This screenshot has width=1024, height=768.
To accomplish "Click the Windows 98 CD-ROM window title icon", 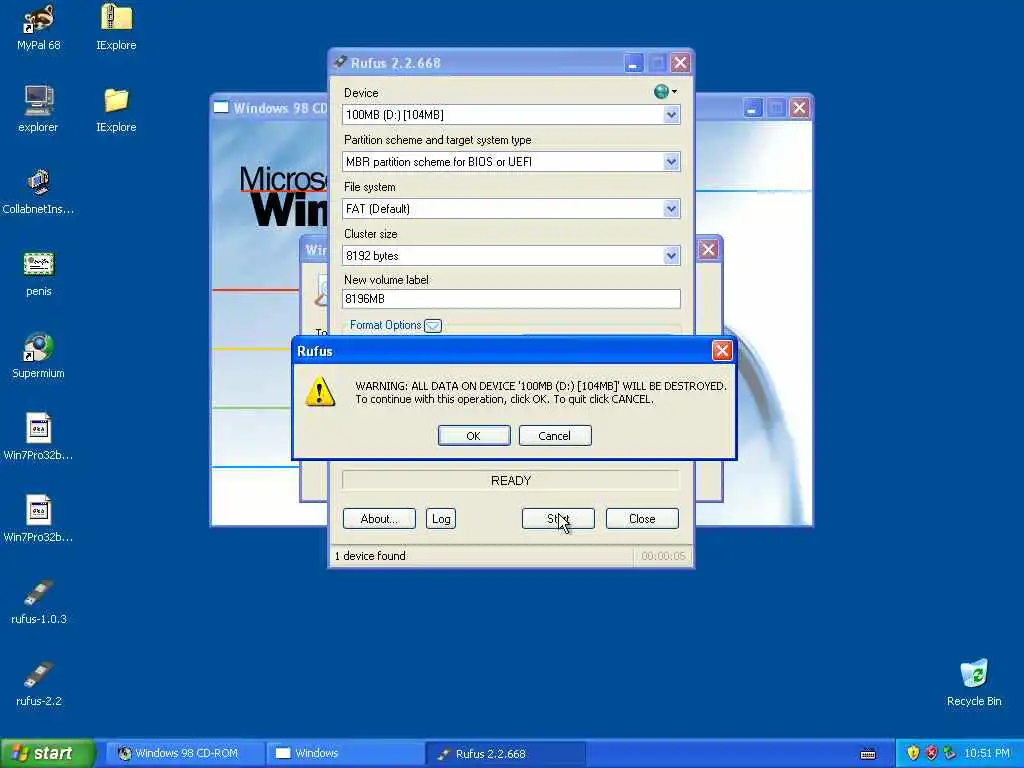I will pos(221,107).
